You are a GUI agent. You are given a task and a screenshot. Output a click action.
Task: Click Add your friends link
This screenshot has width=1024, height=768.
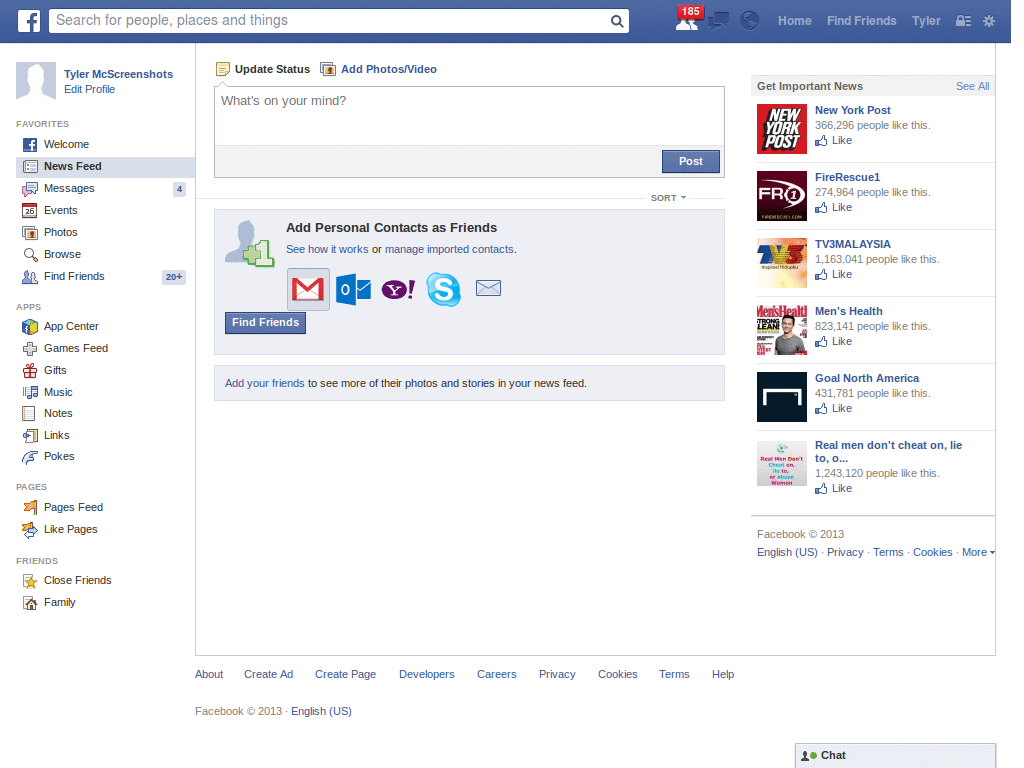coord(264,383)
